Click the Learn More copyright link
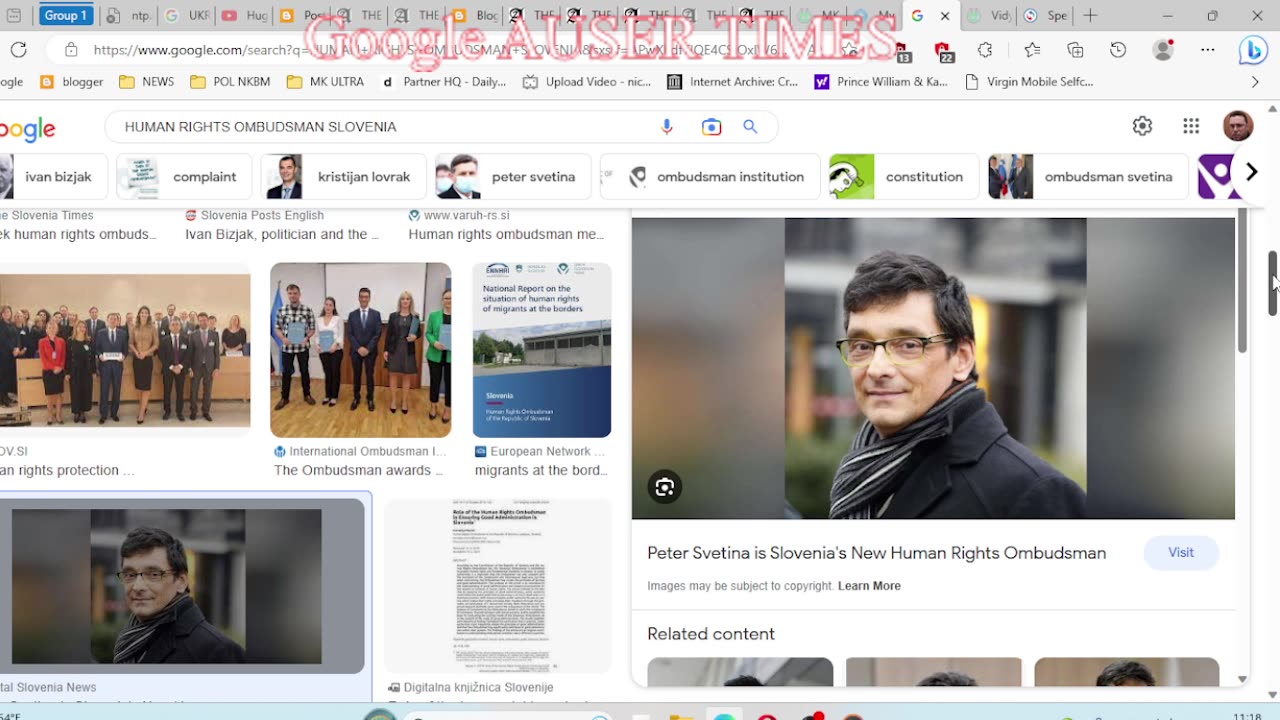This screenshot has width=1280, height=720. click(869, 586)
